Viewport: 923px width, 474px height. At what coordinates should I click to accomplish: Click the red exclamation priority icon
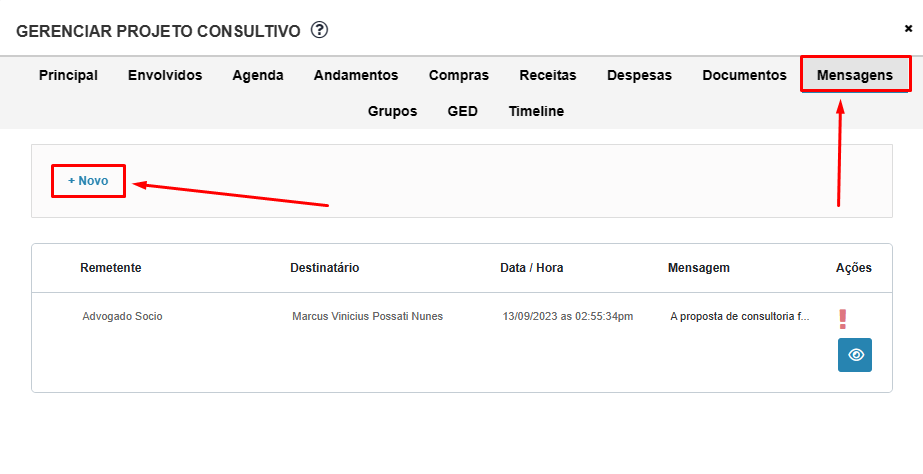pos(843,319)
